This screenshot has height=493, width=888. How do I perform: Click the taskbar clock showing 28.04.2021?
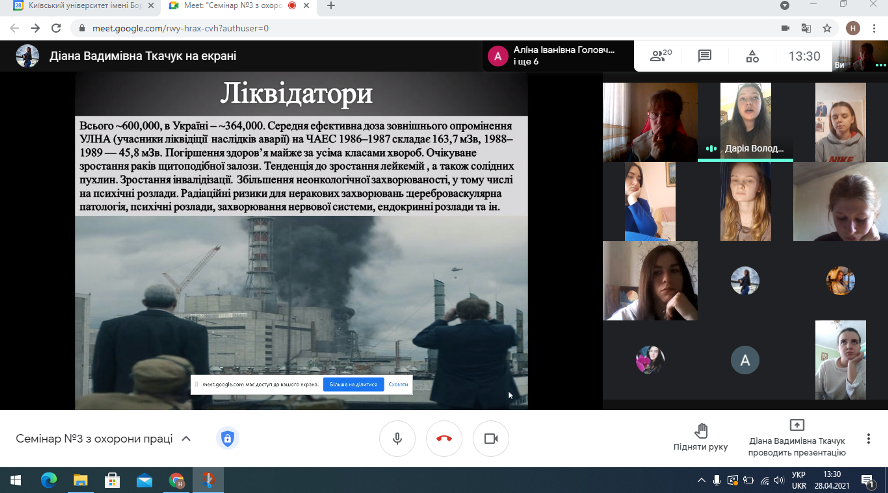pos(832,481)
